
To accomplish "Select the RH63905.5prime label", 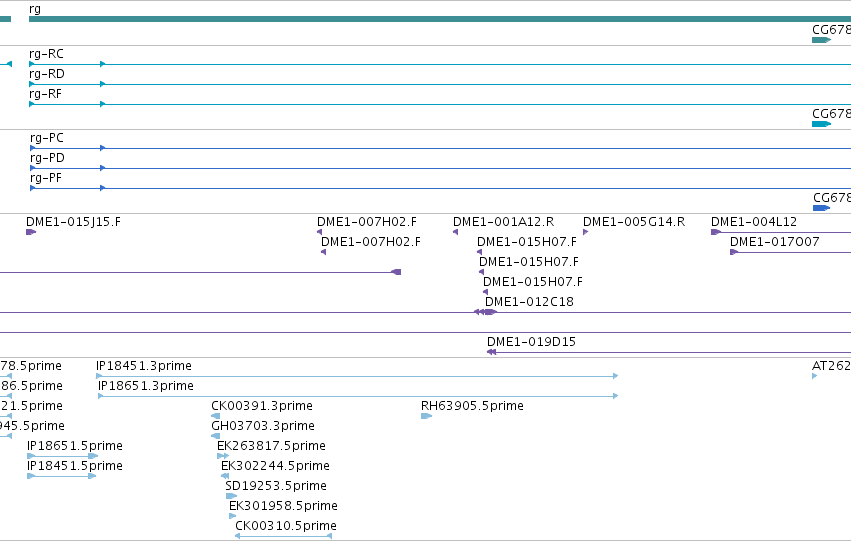I will coord(472,406).
